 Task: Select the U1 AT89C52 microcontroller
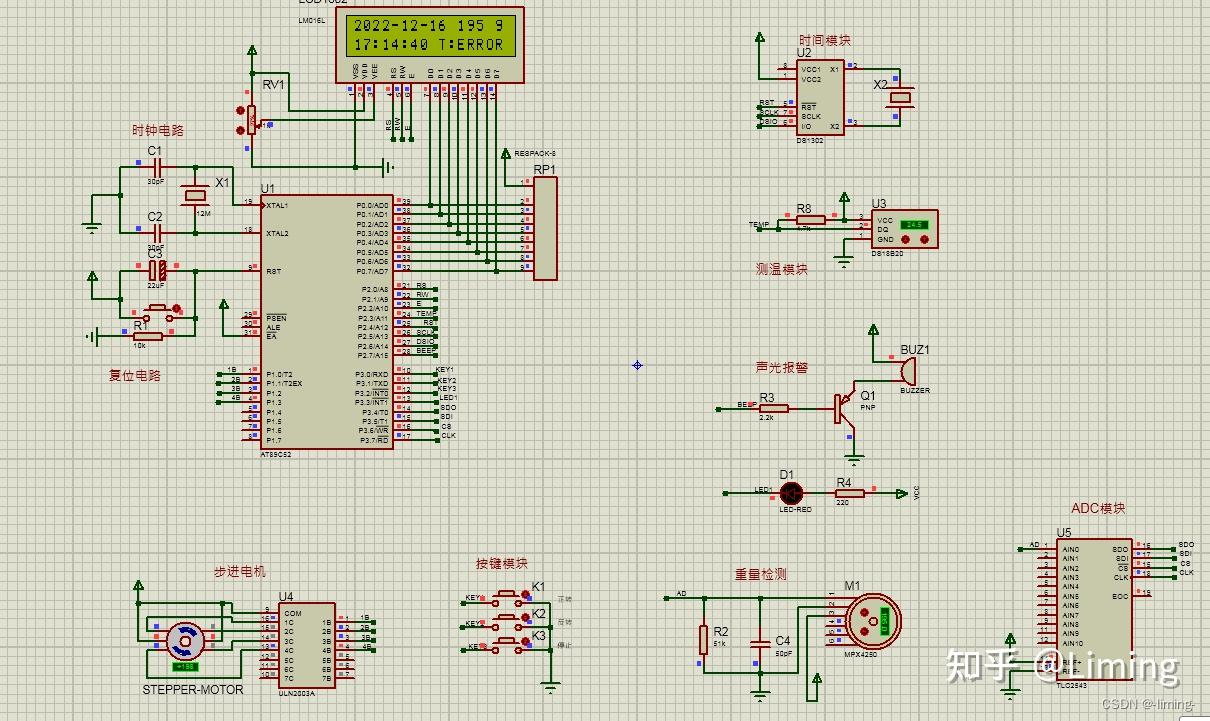pos(327,322)
